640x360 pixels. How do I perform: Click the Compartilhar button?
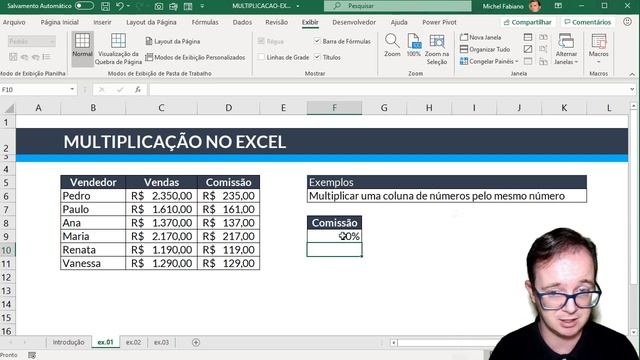tap(527, 22)
